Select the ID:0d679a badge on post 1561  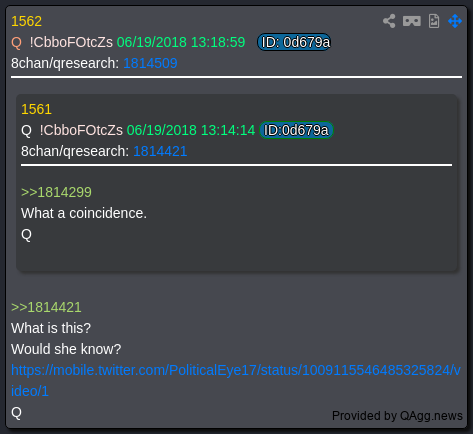pyautogui.click(x=296, y=130)
